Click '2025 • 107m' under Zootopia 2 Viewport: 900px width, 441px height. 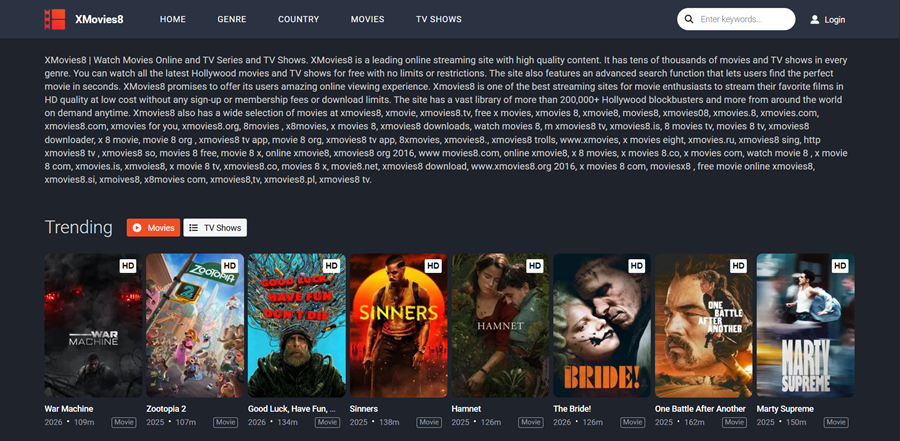(171, 423)
